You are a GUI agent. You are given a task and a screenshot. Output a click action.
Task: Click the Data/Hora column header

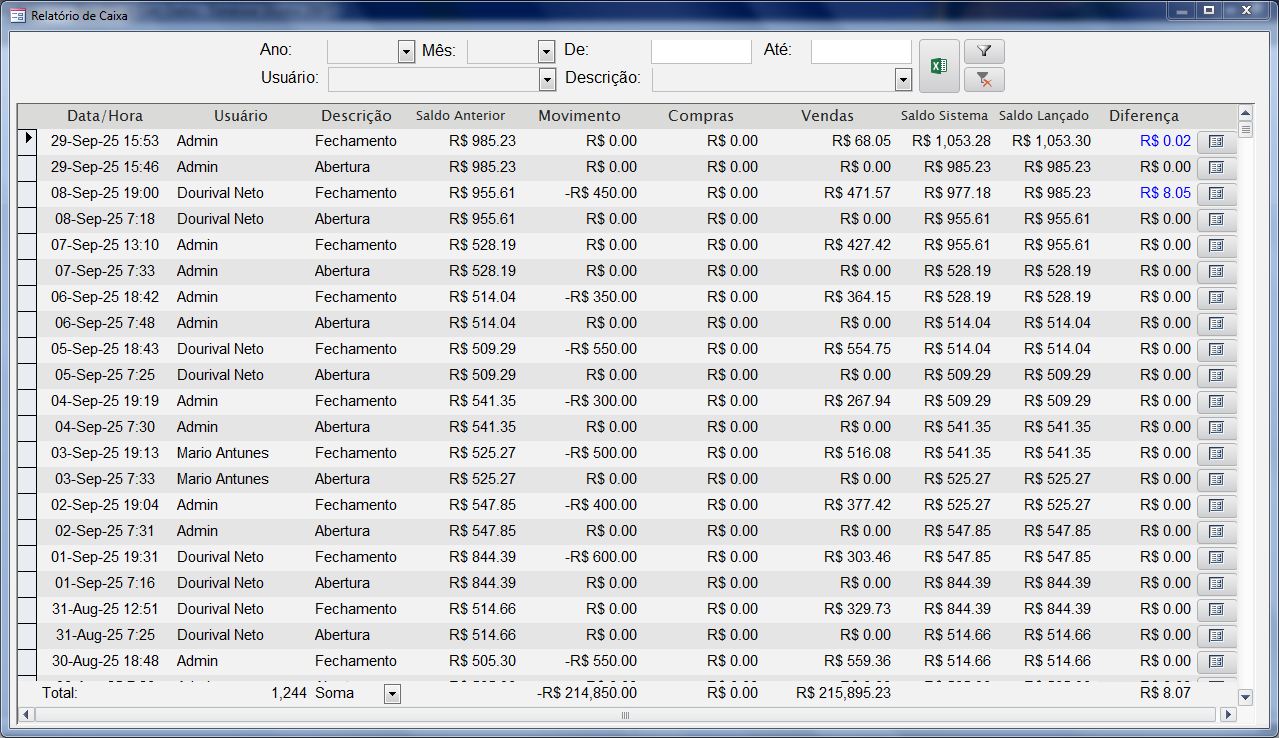tap(105, 116)
